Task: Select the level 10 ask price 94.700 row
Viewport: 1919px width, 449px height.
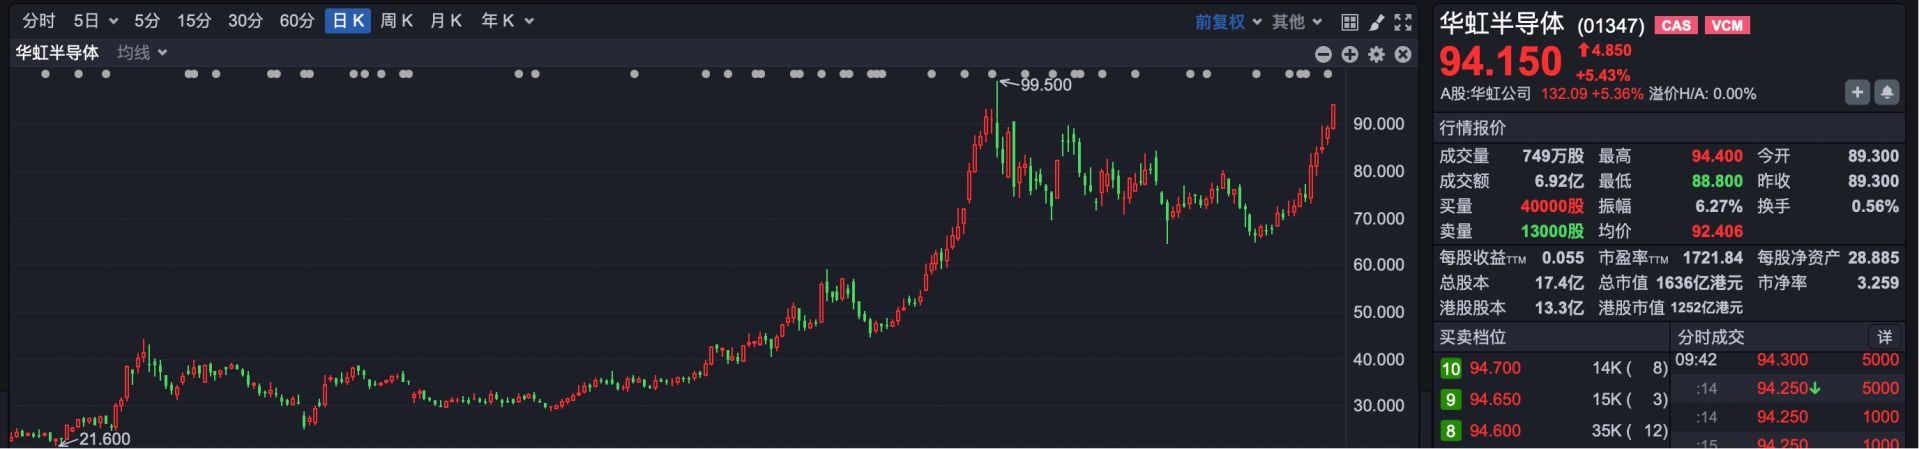Action: point(1553,368)
